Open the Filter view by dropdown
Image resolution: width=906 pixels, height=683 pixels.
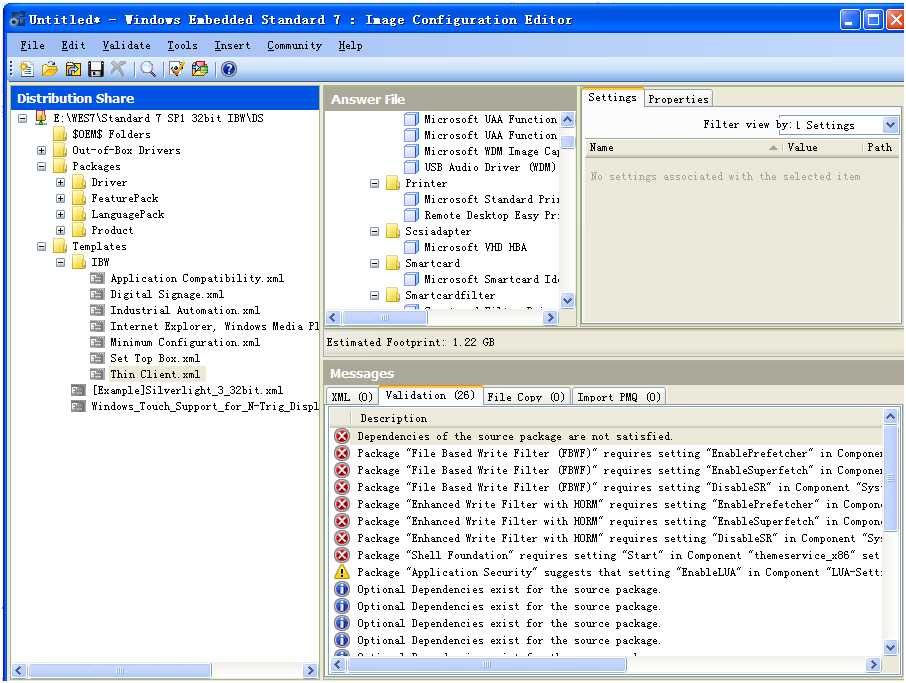pos(890,125)
